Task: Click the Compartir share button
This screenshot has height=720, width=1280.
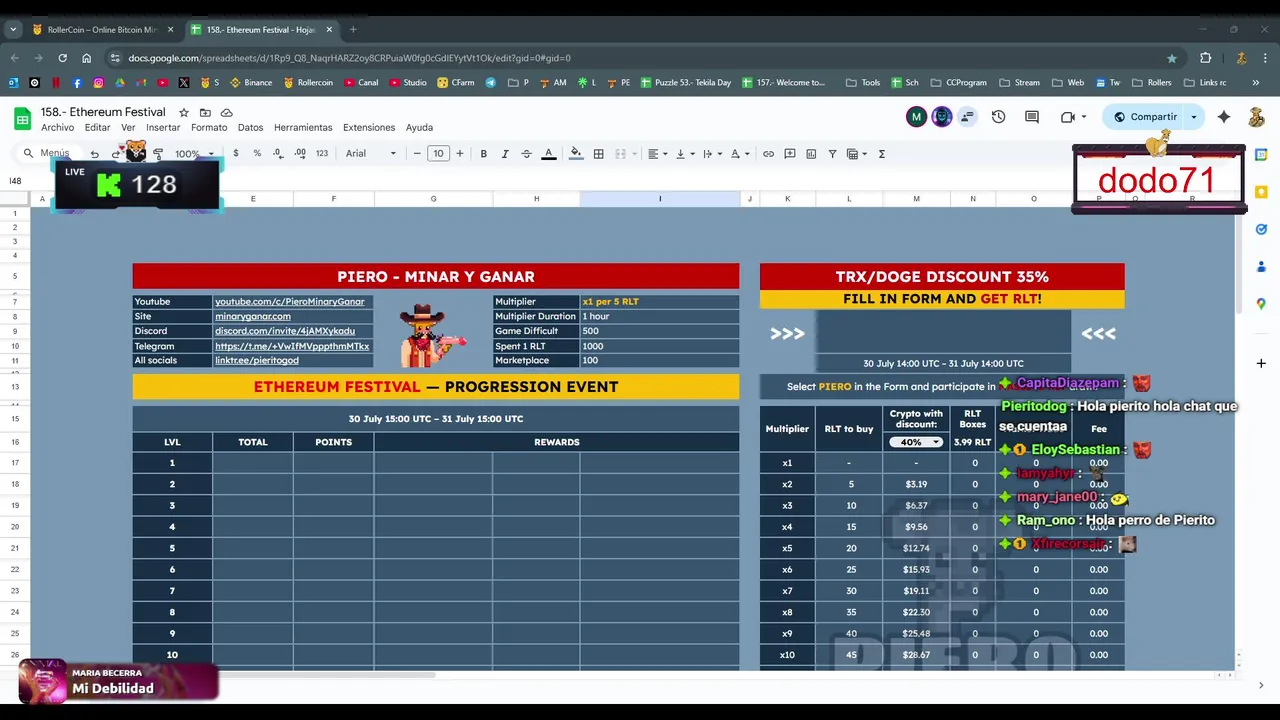Action: tap(1144, 117)
